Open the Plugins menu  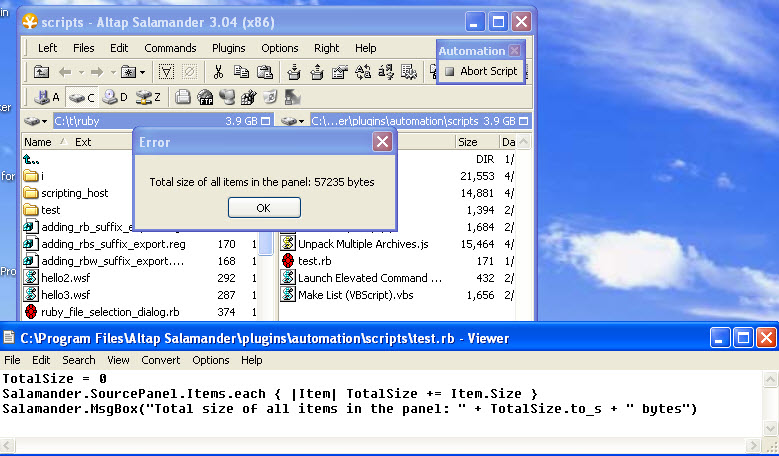(228, 48)
